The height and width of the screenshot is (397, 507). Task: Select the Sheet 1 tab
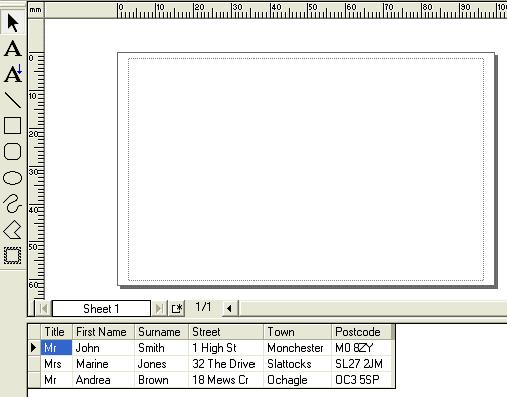tap(101, 309)
